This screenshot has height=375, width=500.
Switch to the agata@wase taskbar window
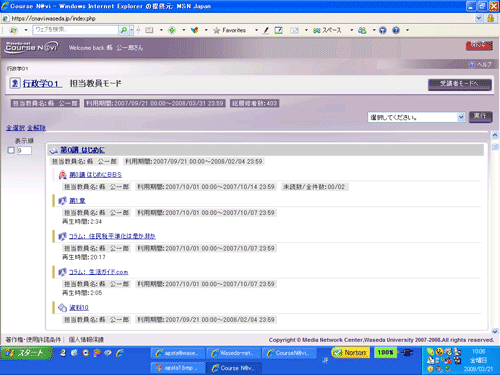177,353
